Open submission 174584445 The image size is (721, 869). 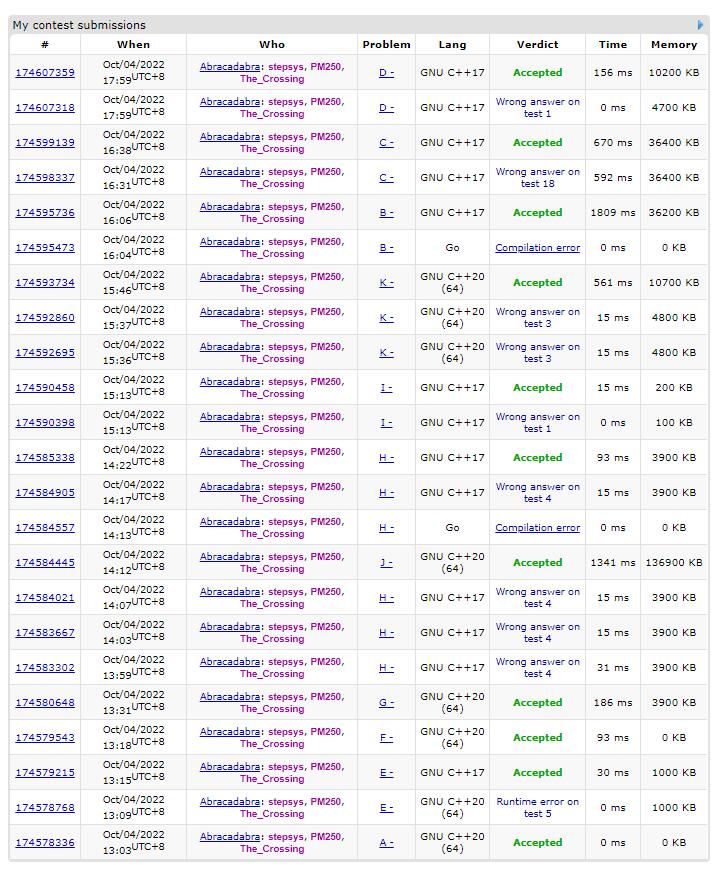tap(45, 563)
